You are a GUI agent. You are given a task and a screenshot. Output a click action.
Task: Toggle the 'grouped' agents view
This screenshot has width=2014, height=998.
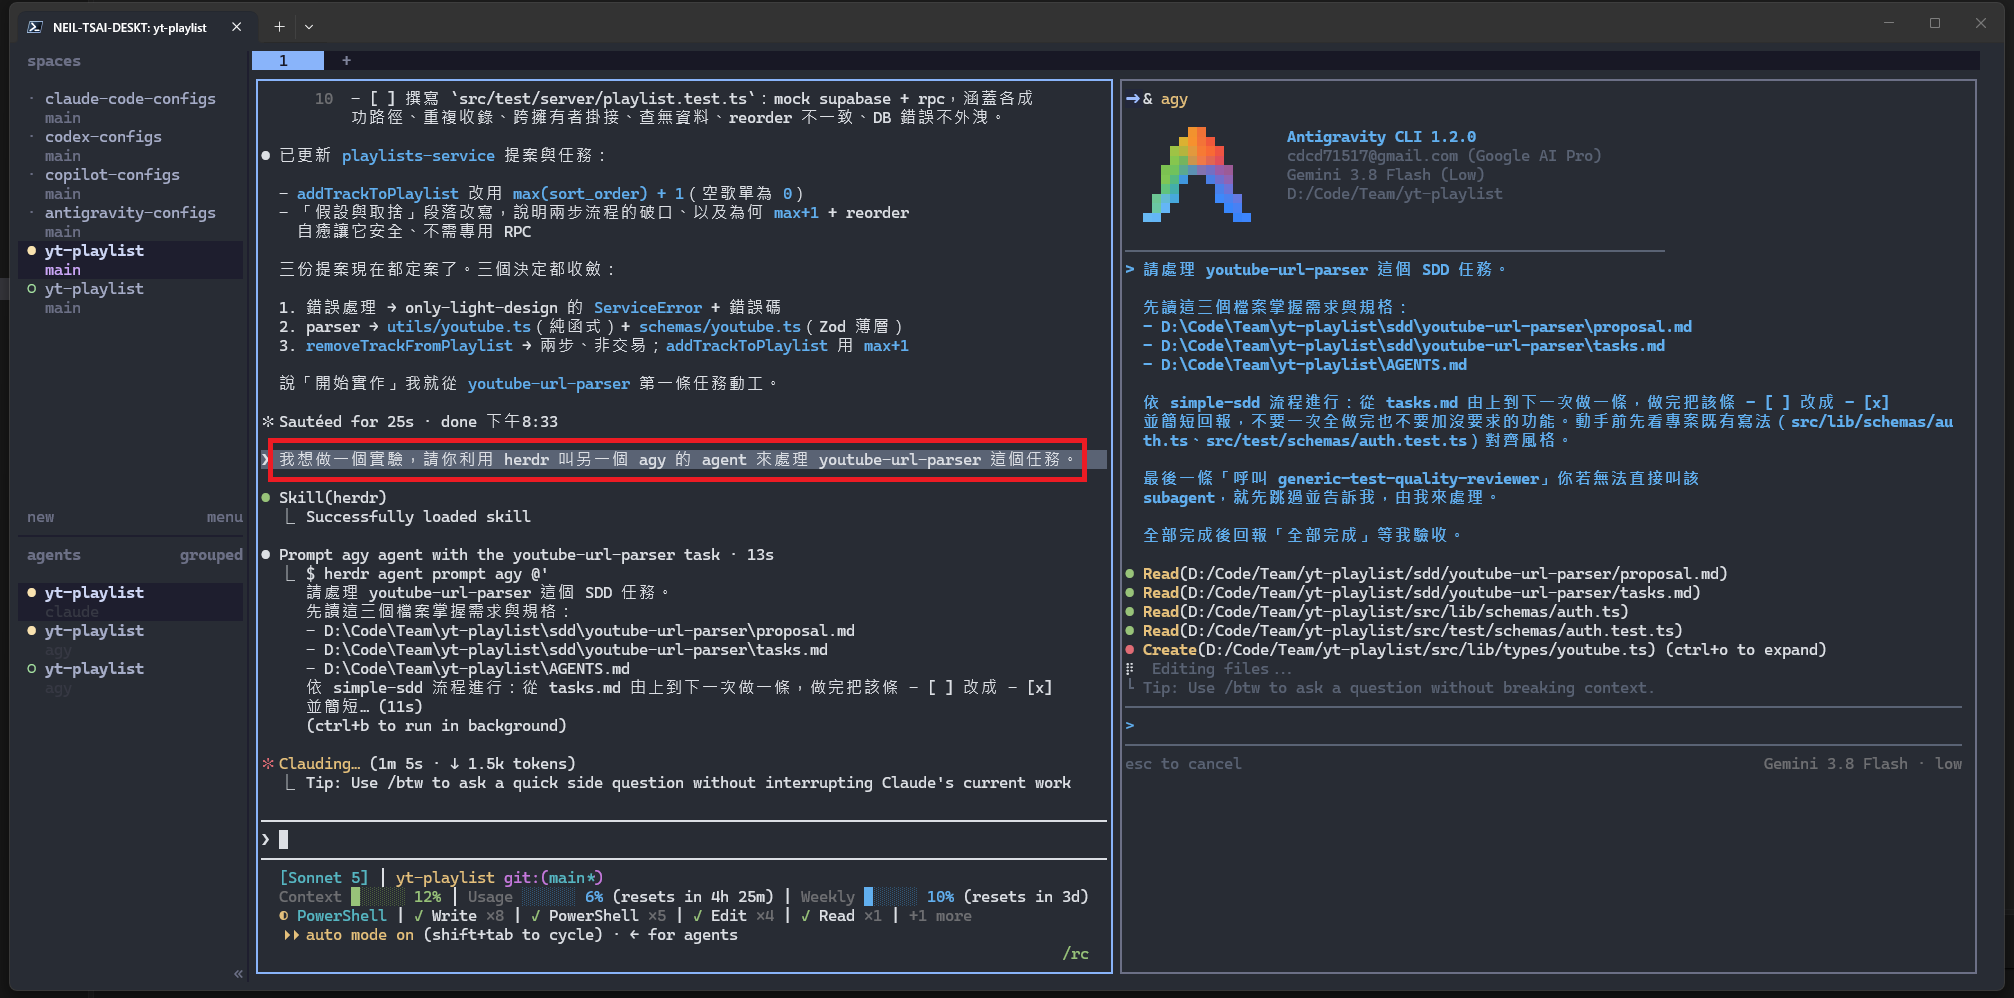[211, 555]
